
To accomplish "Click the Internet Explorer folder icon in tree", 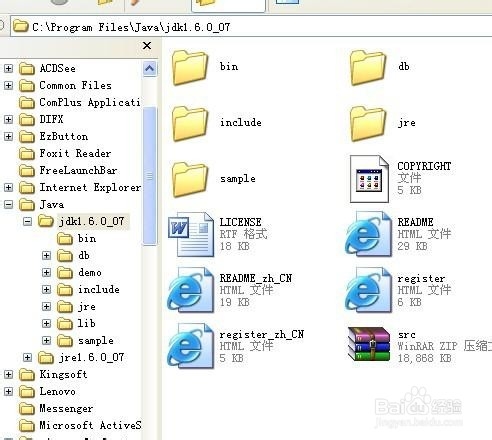I will click(x=27, y=188).
